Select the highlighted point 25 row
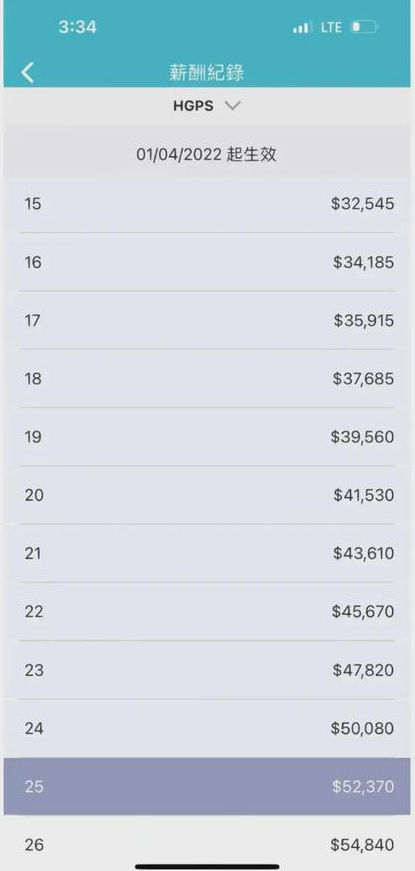Image resolution: width=415 pixels, height=871 pixels. pyautogui.click(x=207, y=787)
